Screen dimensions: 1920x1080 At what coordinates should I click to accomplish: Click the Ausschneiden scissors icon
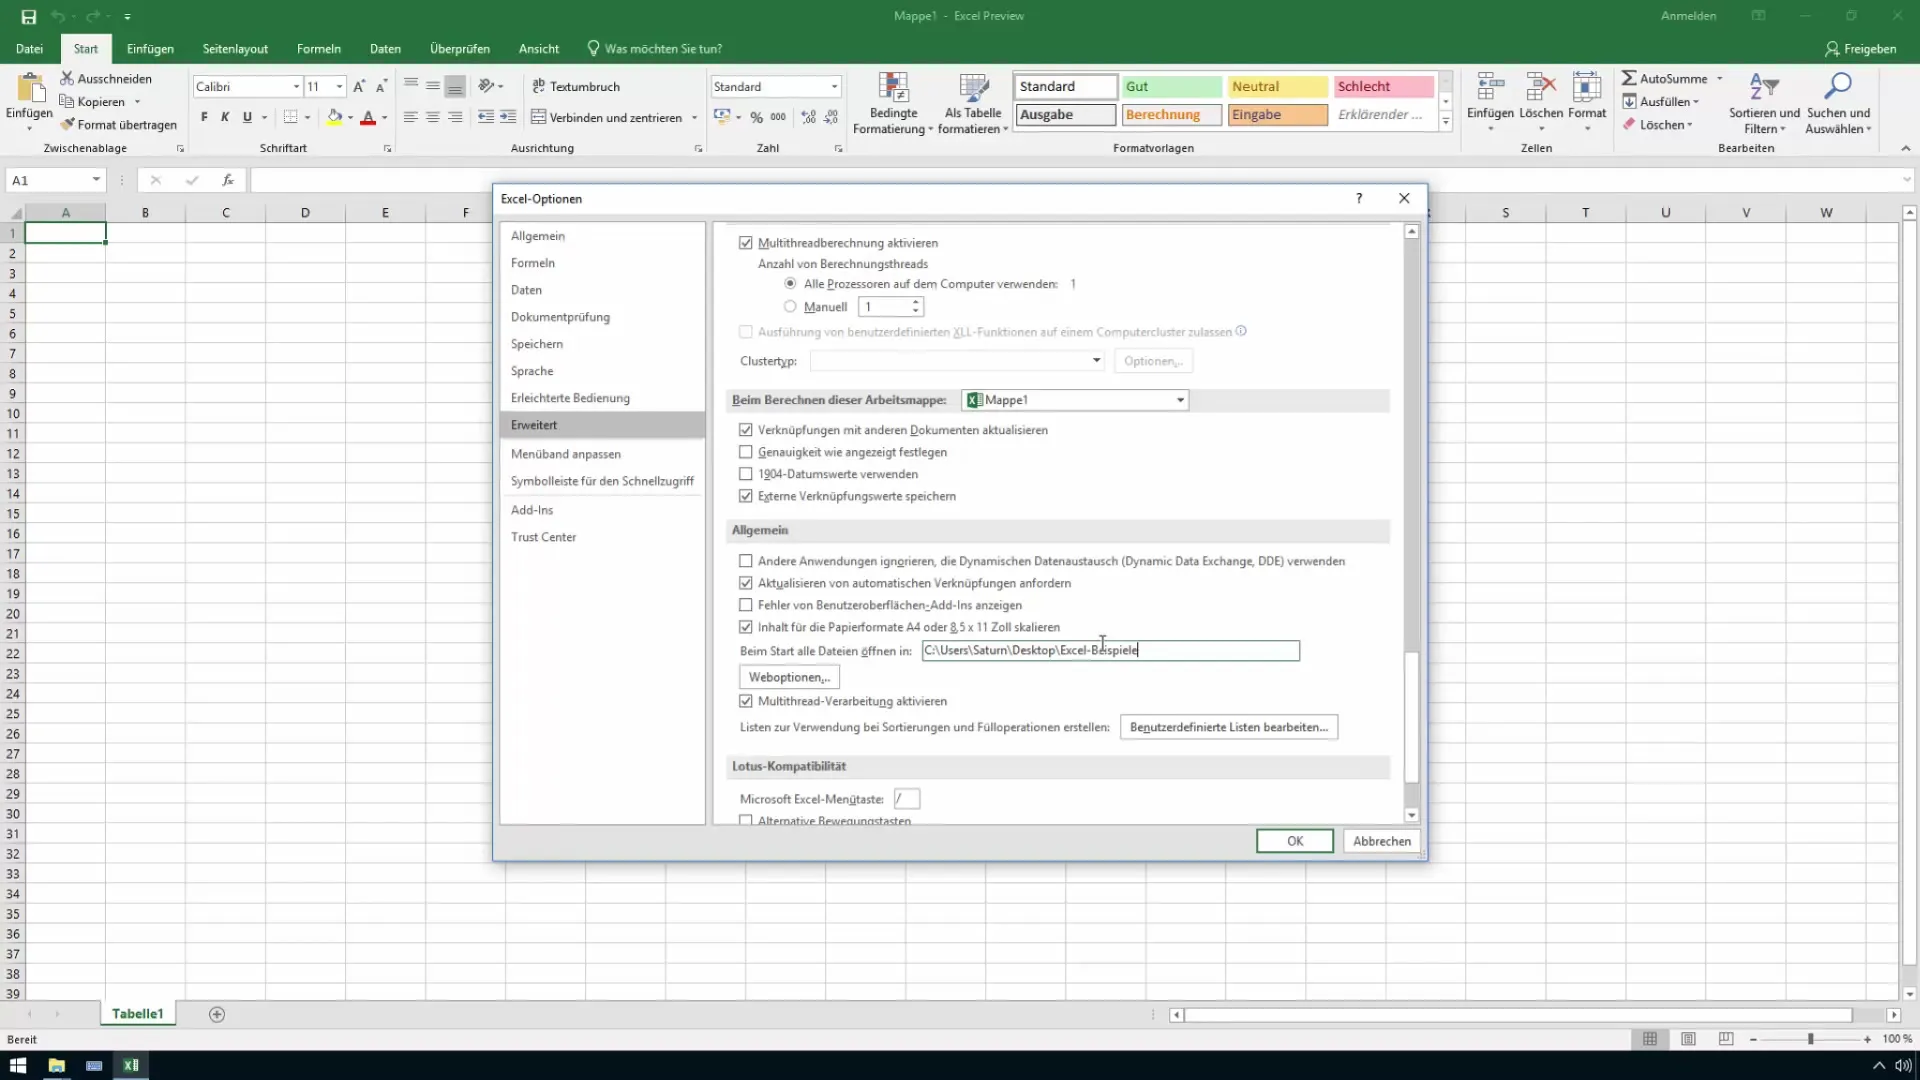pos(67,78)
